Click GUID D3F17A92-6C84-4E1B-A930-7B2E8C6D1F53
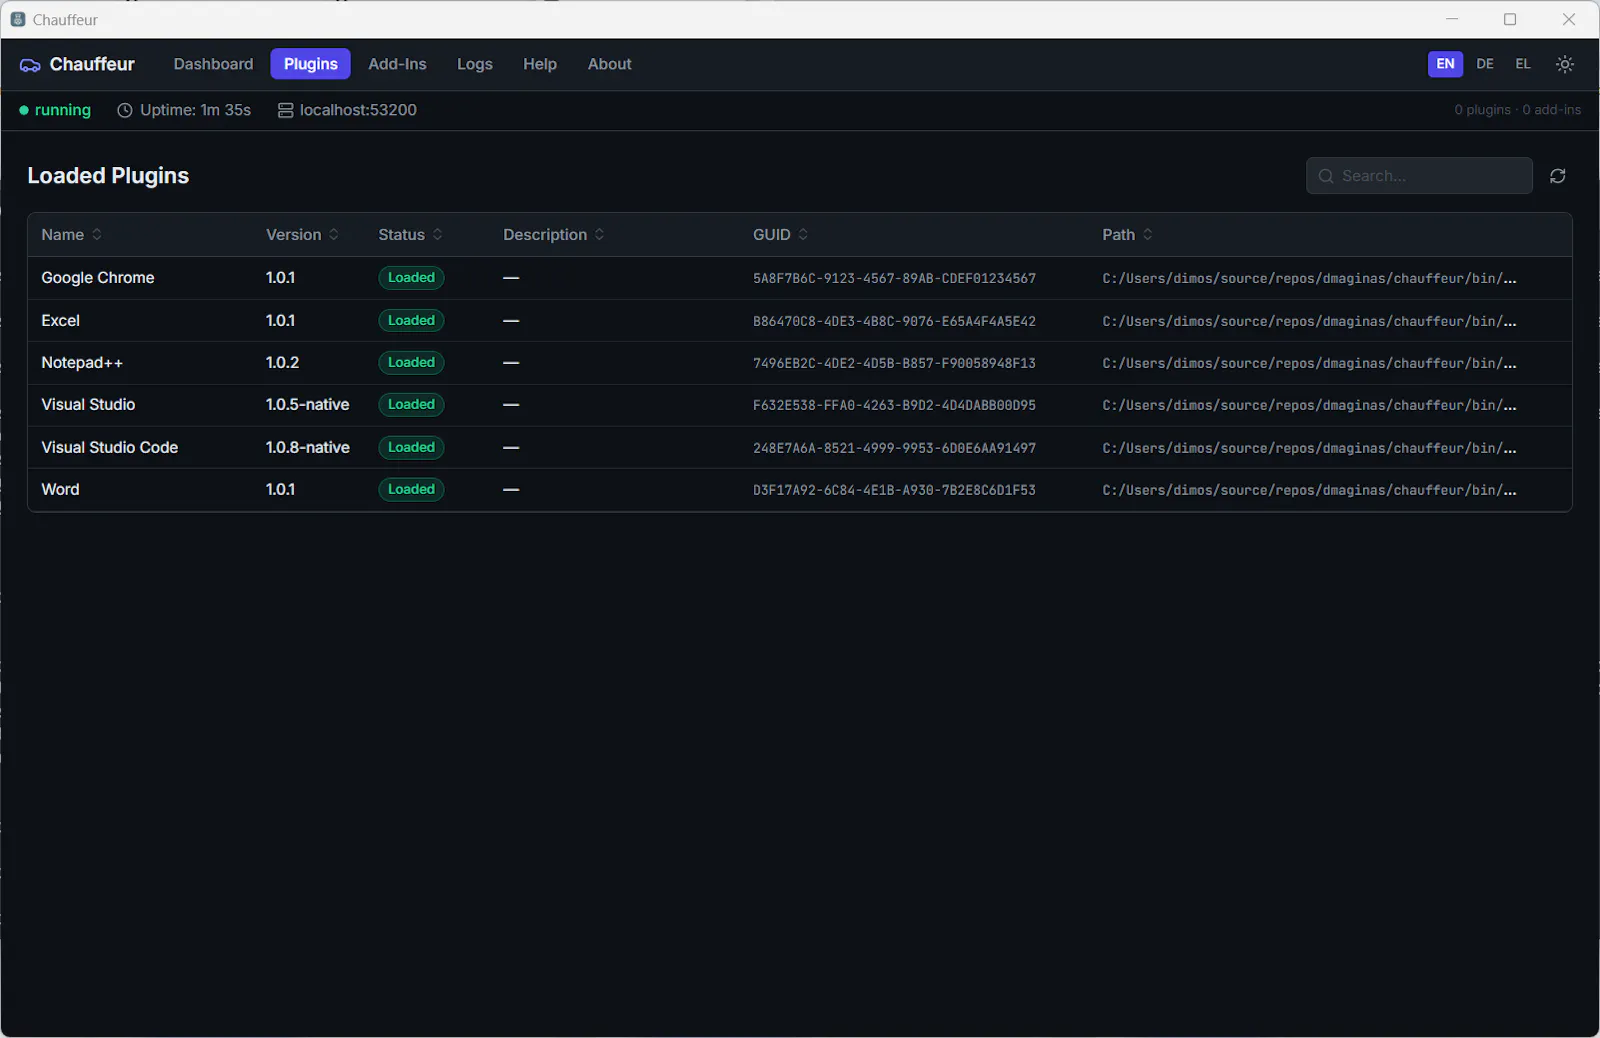 (x=894, y=491)
